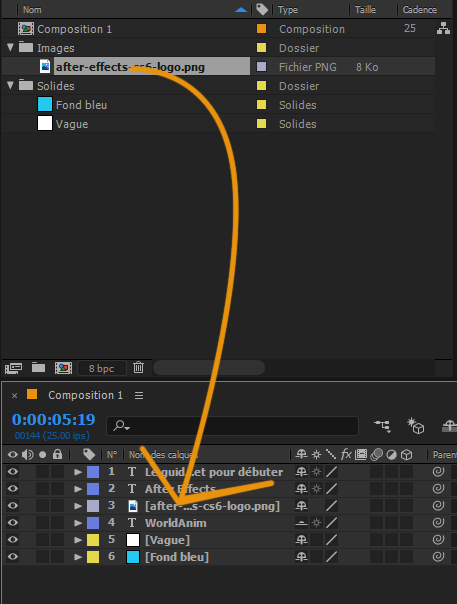Click the lock column header icon
Image resolution: width=457 pixels, height=604 pixels.
coord(57,455)
